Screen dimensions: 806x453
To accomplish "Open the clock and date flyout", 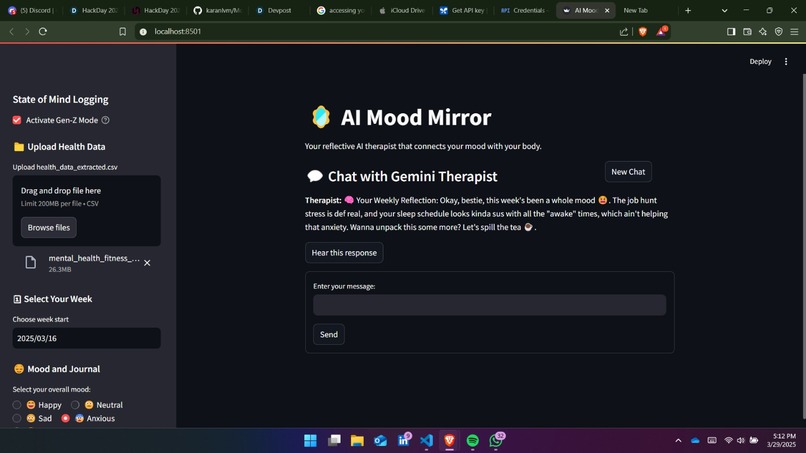I will [781, 441].
